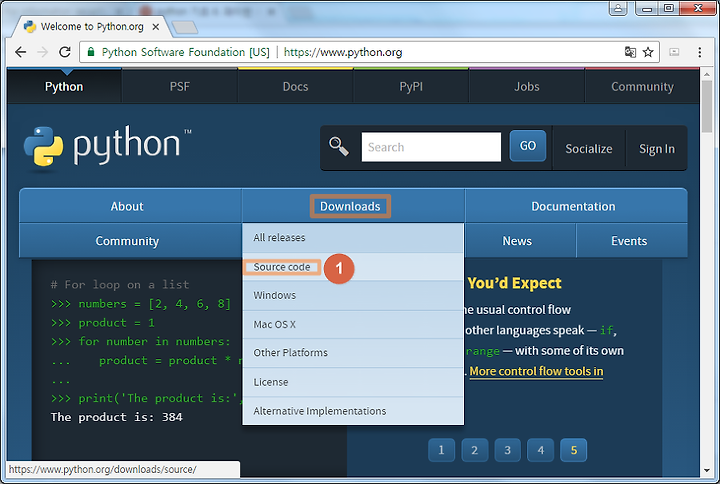The image size is (720, 484).
Task: Close the Welcome to Python.org tab
Action: click(156, 27)
